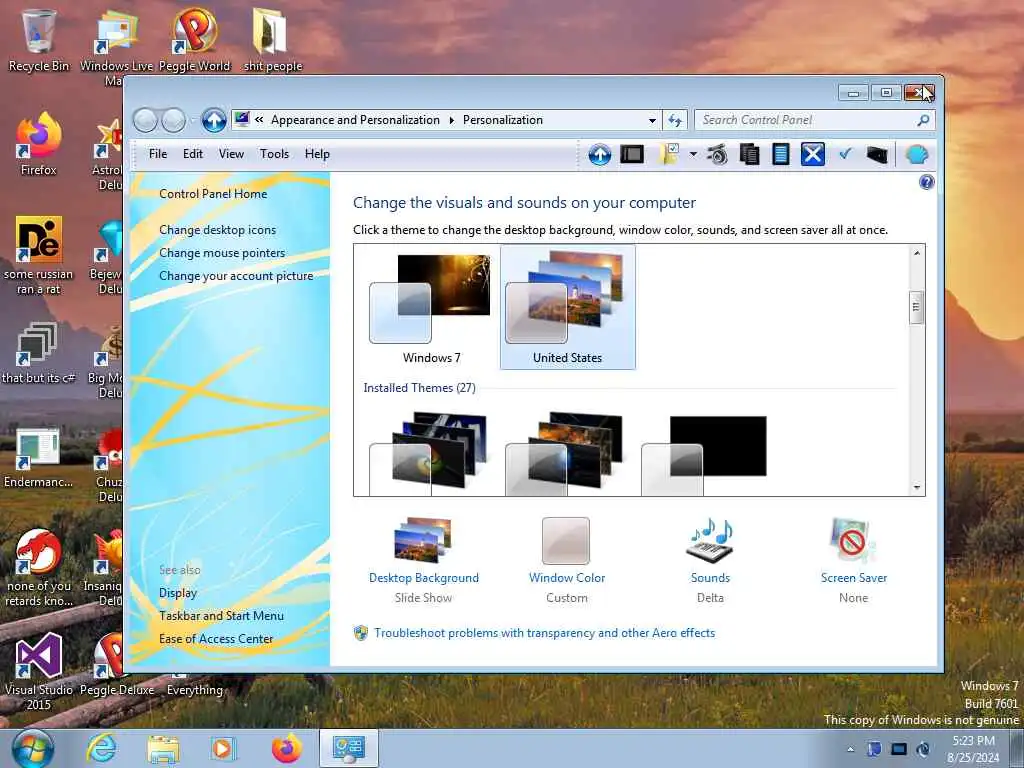
Task: Click Change your account picture link
Action: pos(236,276)
